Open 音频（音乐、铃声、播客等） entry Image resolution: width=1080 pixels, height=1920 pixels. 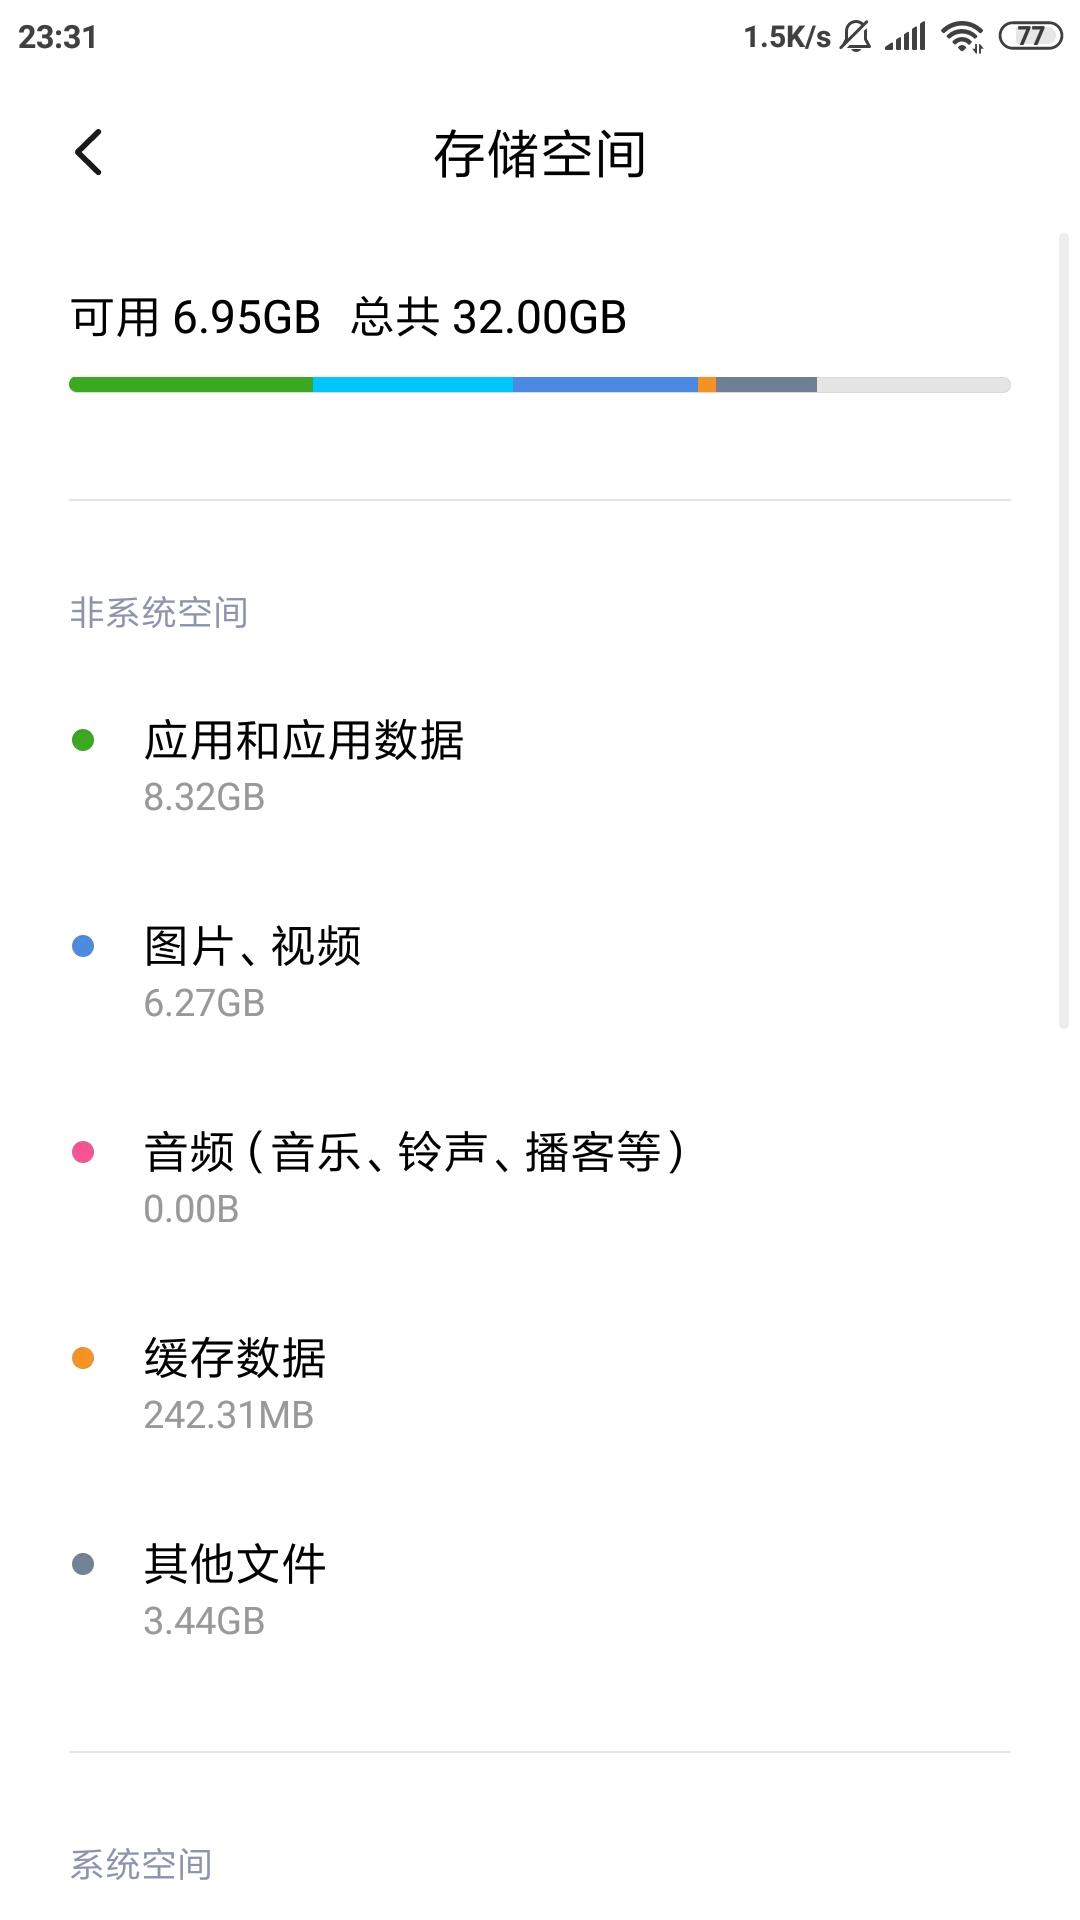(x=540, y=1179)
